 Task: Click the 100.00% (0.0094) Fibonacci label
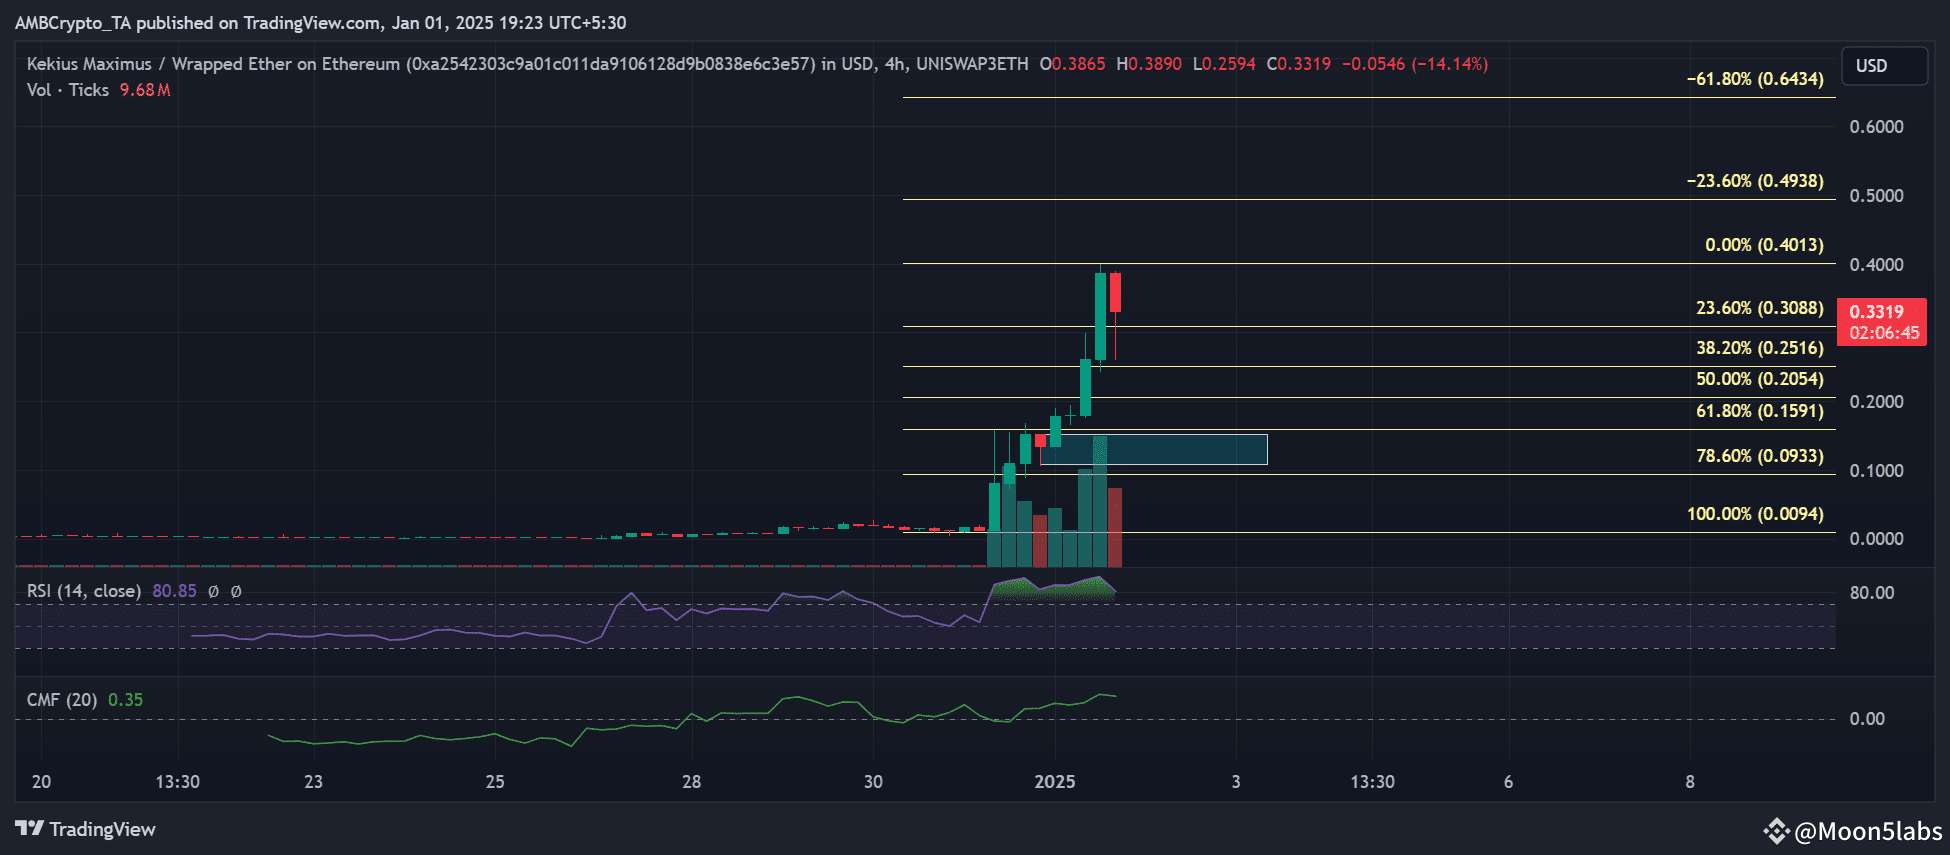(1755, 514)
